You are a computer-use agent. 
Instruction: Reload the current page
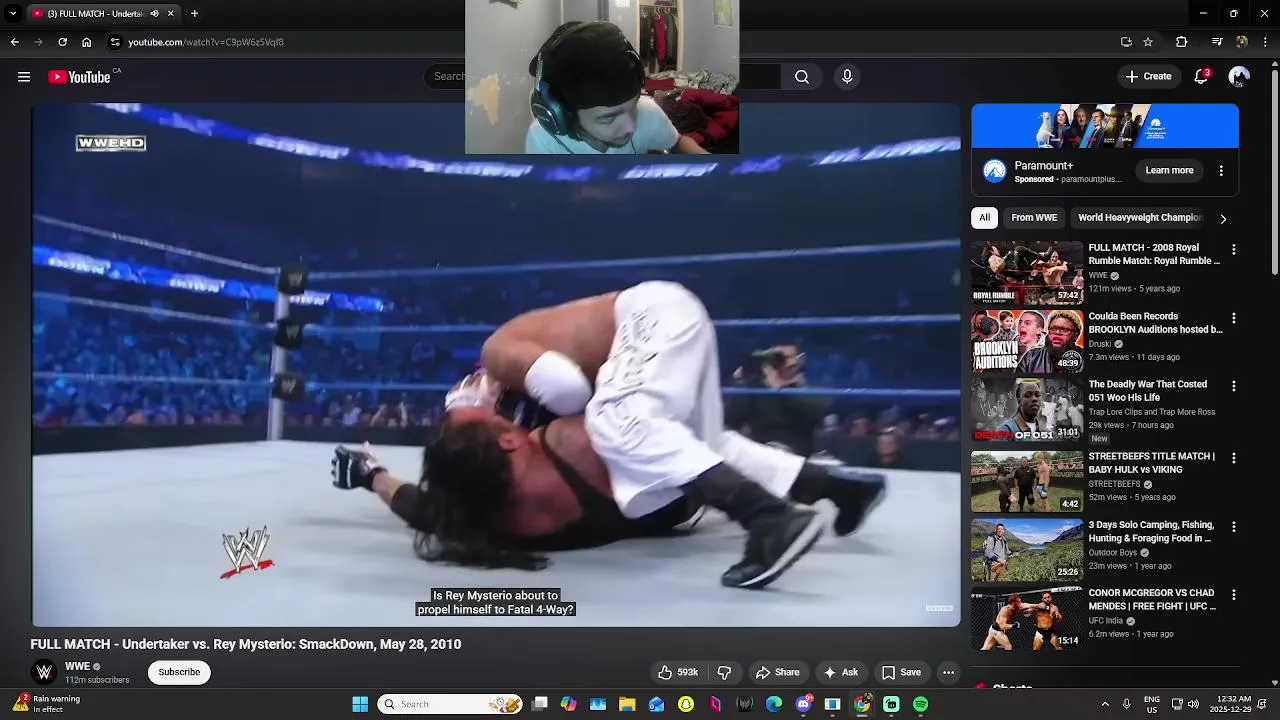(x=62, y=42)
